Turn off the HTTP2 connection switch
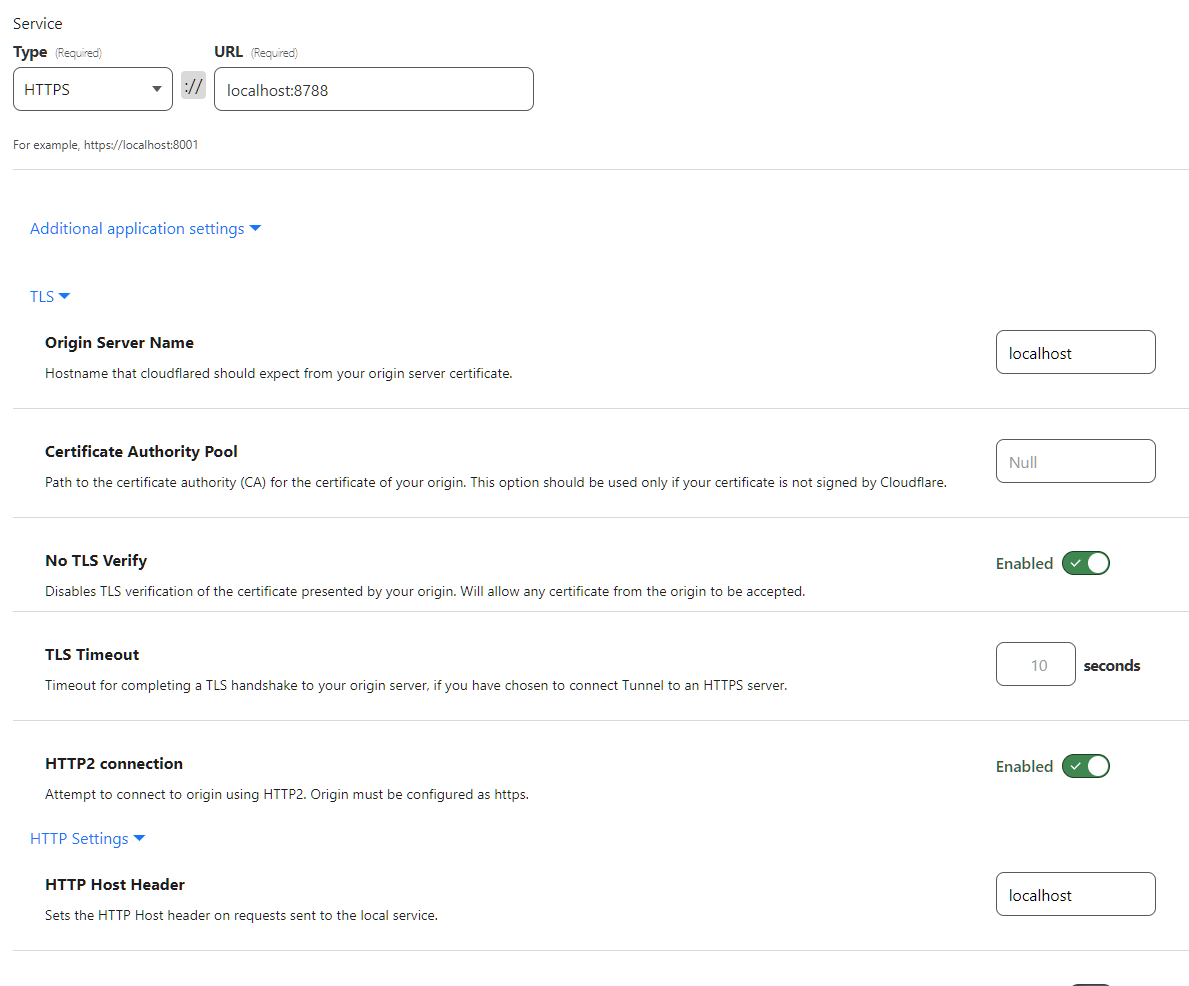Screen dimensions: 1189x986 tap(1086, 766)
